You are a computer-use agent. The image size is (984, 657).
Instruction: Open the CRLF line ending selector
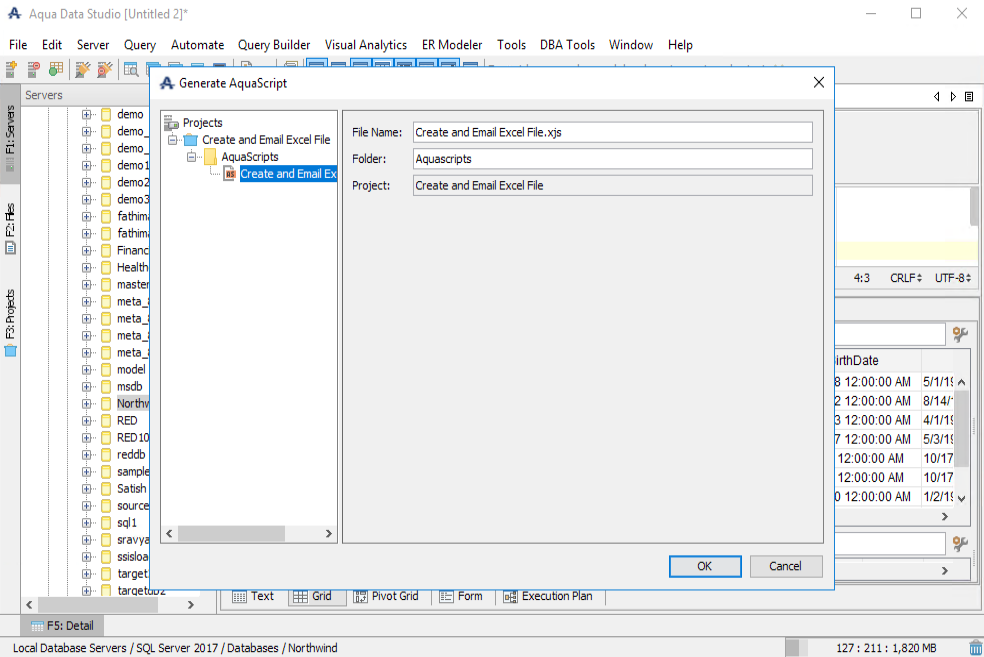pos(906,277)
